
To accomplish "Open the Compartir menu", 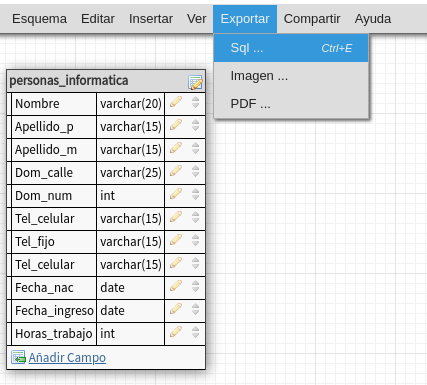I will pos(312,19).
